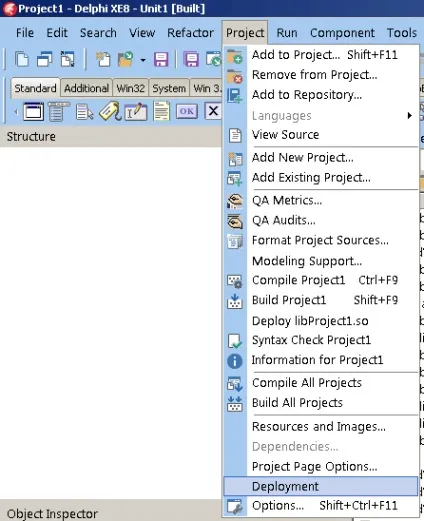Switch to the Win32 palette tab

click(130, 88)
